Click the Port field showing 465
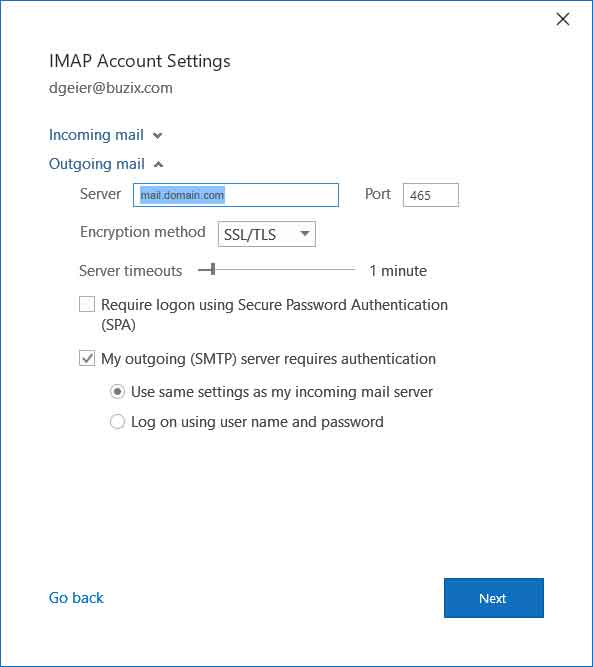This screenshot has height=667, width=593. (x=430, y=195)
